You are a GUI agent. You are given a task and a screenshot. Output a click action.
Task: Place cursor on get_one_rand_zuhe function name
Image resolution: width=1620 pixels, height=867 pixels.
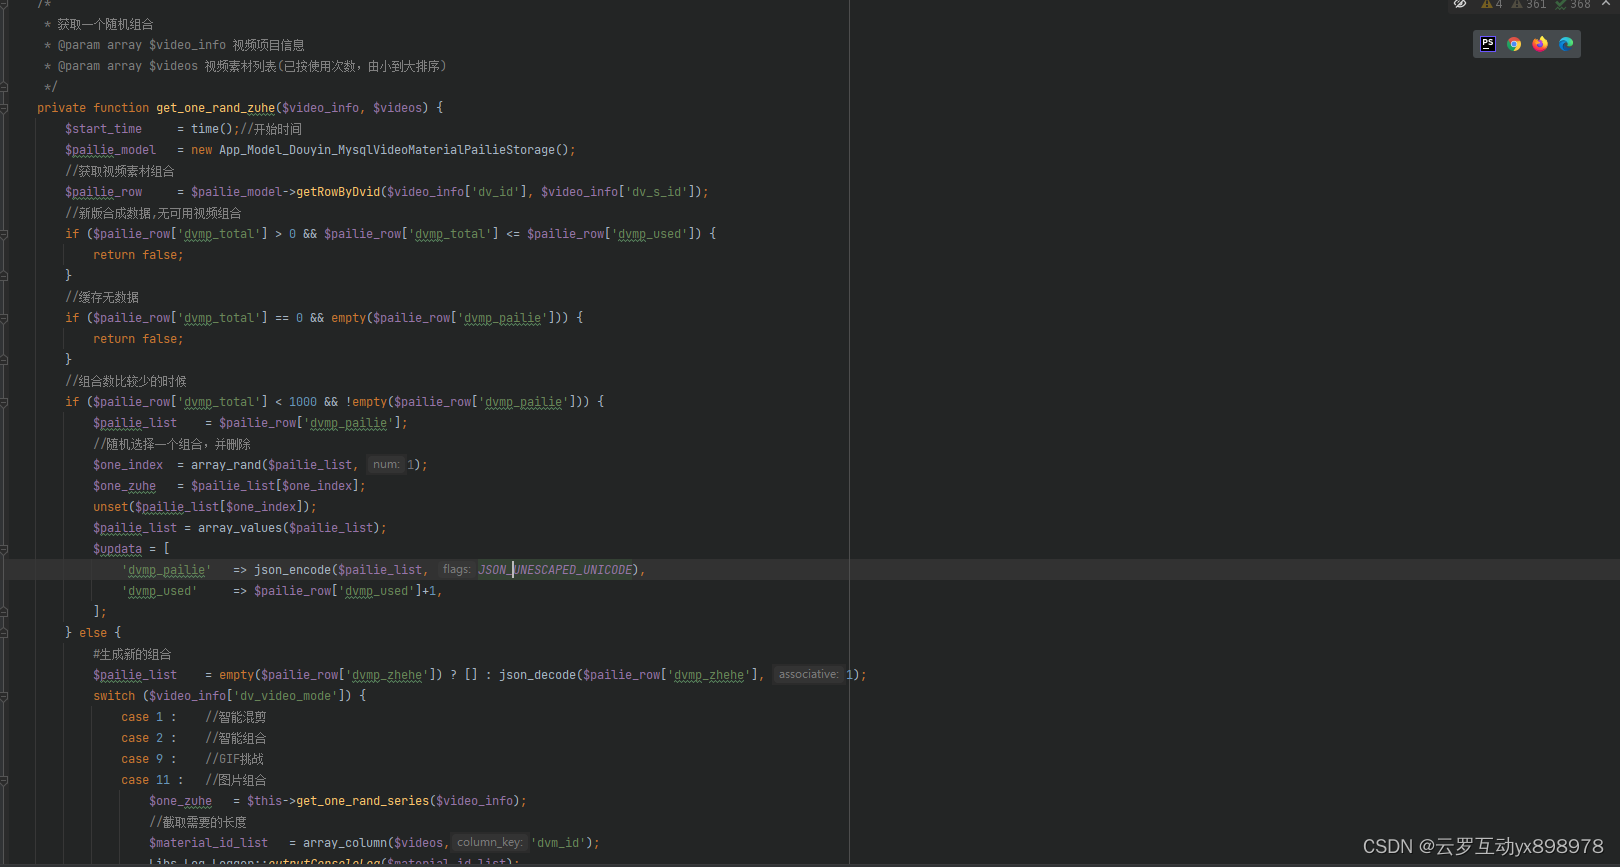(x=215, y=108)
